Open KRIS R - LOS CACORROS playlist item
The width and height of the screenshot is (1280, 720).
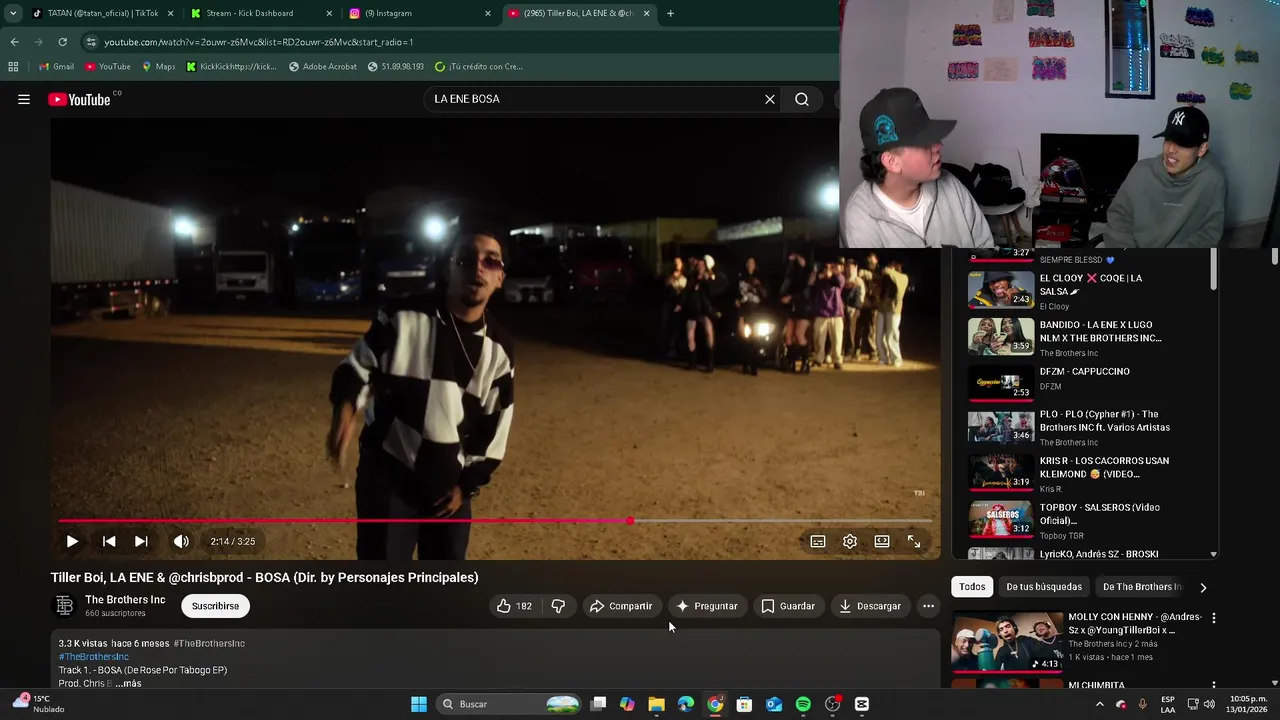(1085, 474)
